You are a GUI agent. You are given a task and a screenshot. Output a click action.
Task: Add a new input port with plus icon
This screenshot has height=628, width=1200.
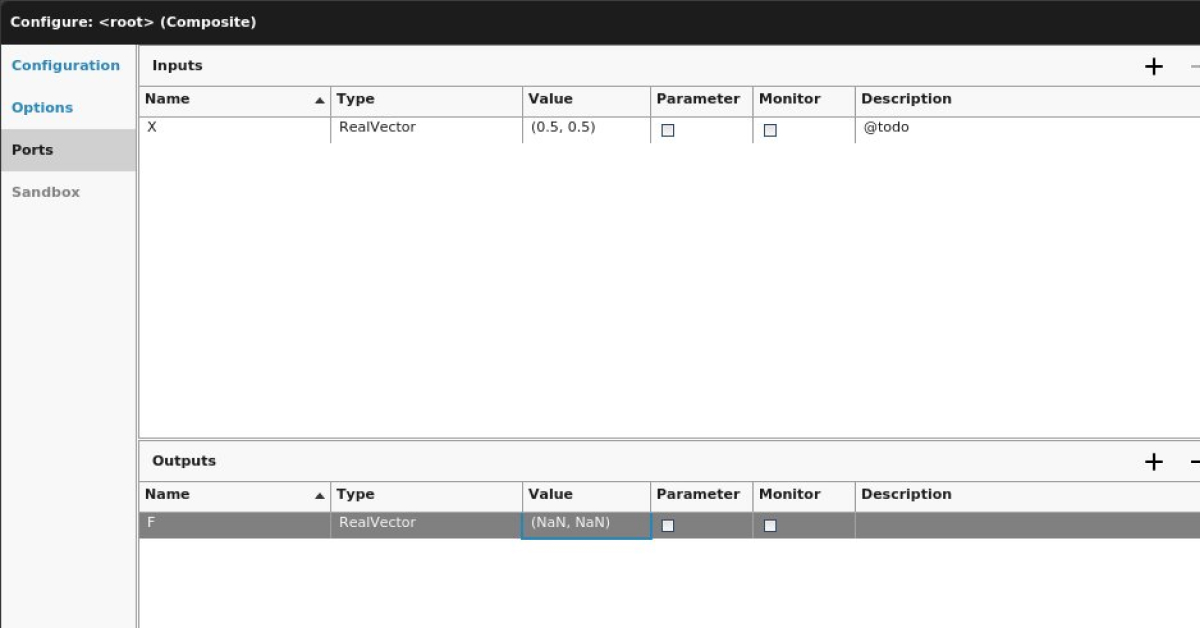(1154, 66)
